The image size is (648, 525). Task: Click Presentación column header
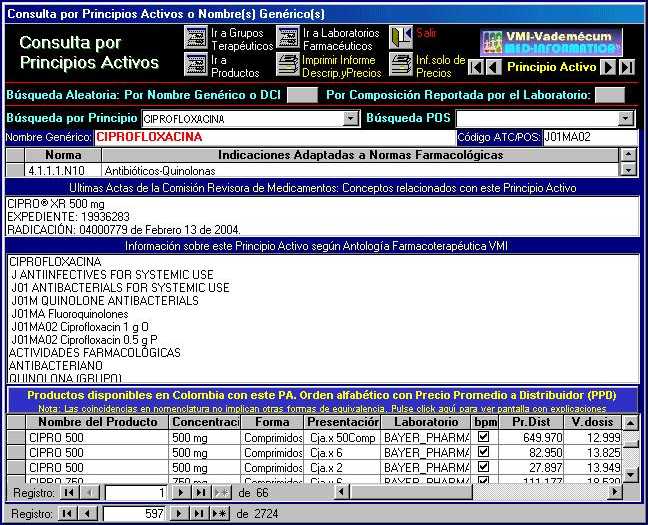(342, 422)
